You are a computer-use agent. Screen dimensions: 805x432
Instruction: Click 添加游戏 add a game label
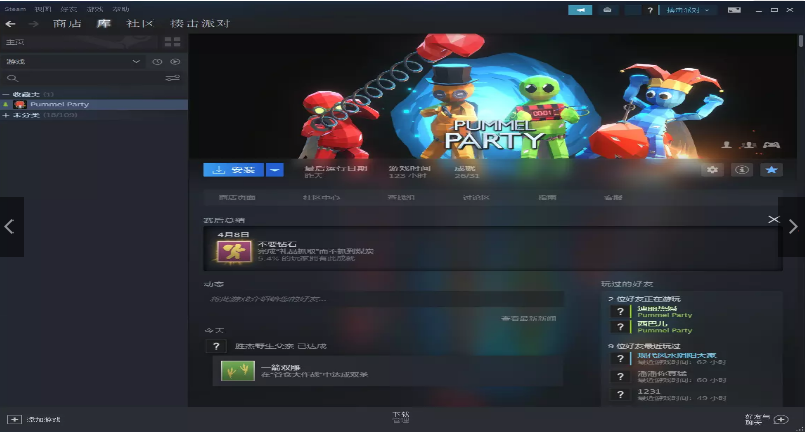pyautogui.click(x=44, y=420)
